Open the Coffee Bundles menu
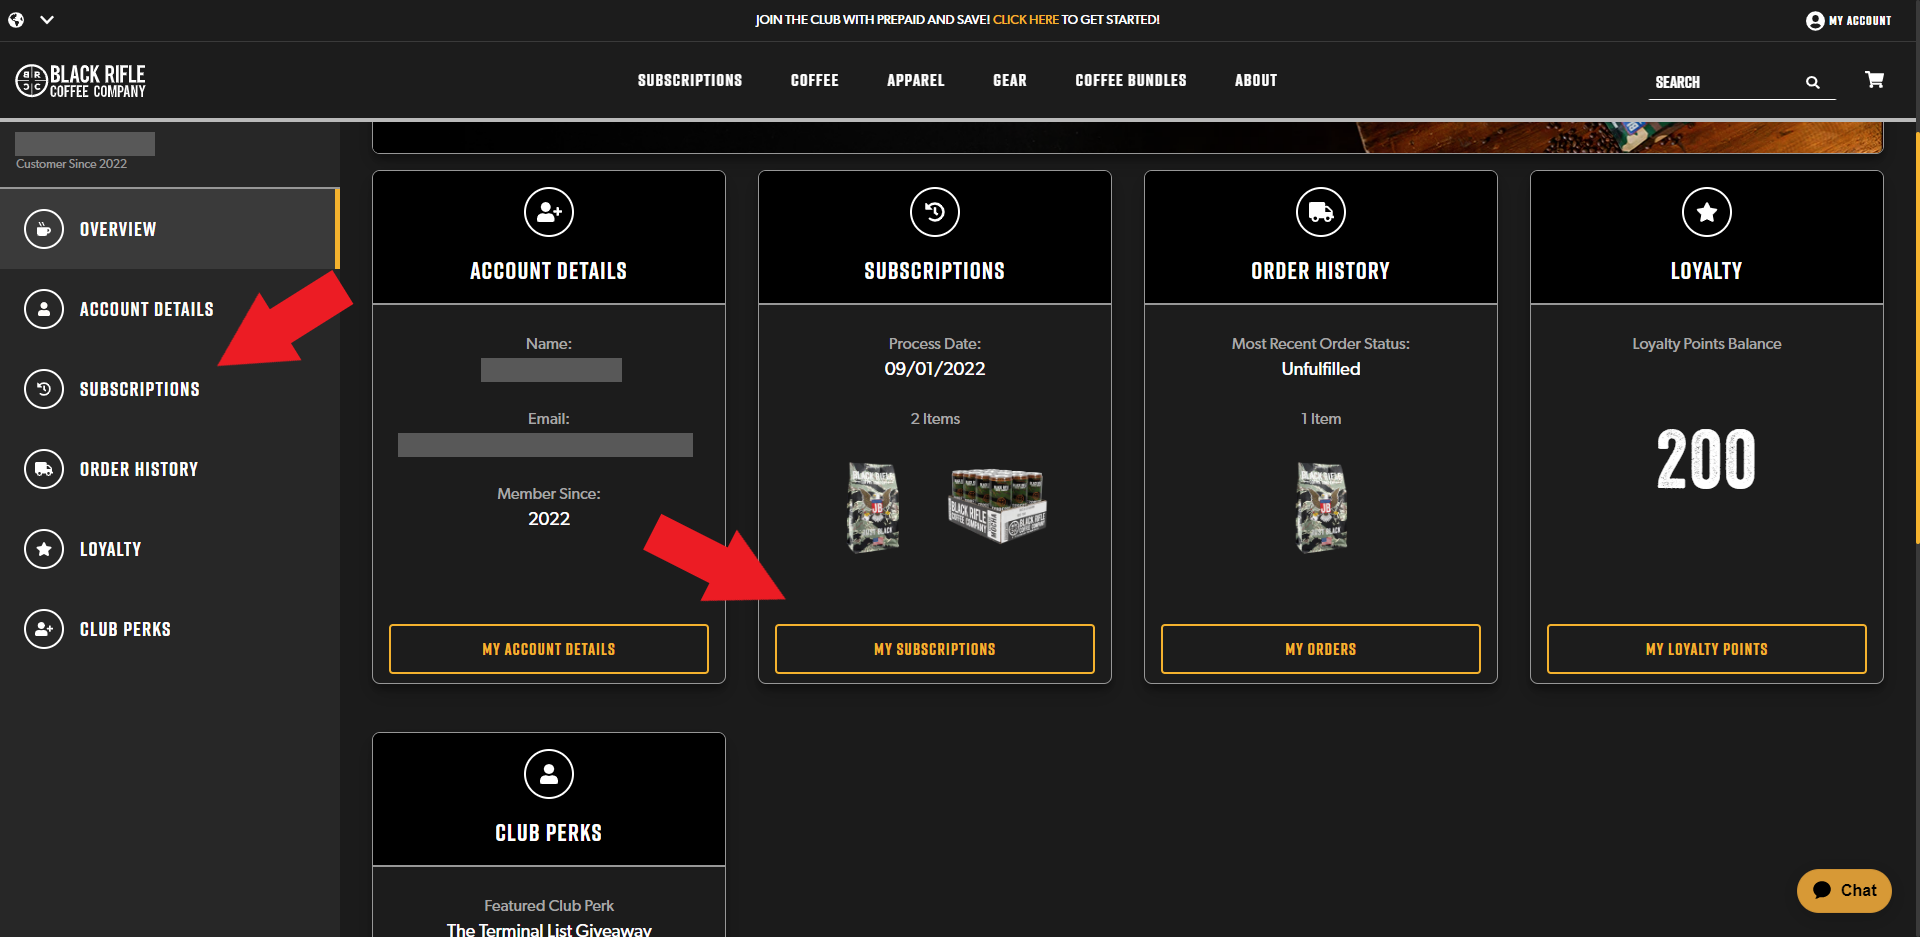Viewport: 1920px width, 937px height. click(x=1130, y=80)
